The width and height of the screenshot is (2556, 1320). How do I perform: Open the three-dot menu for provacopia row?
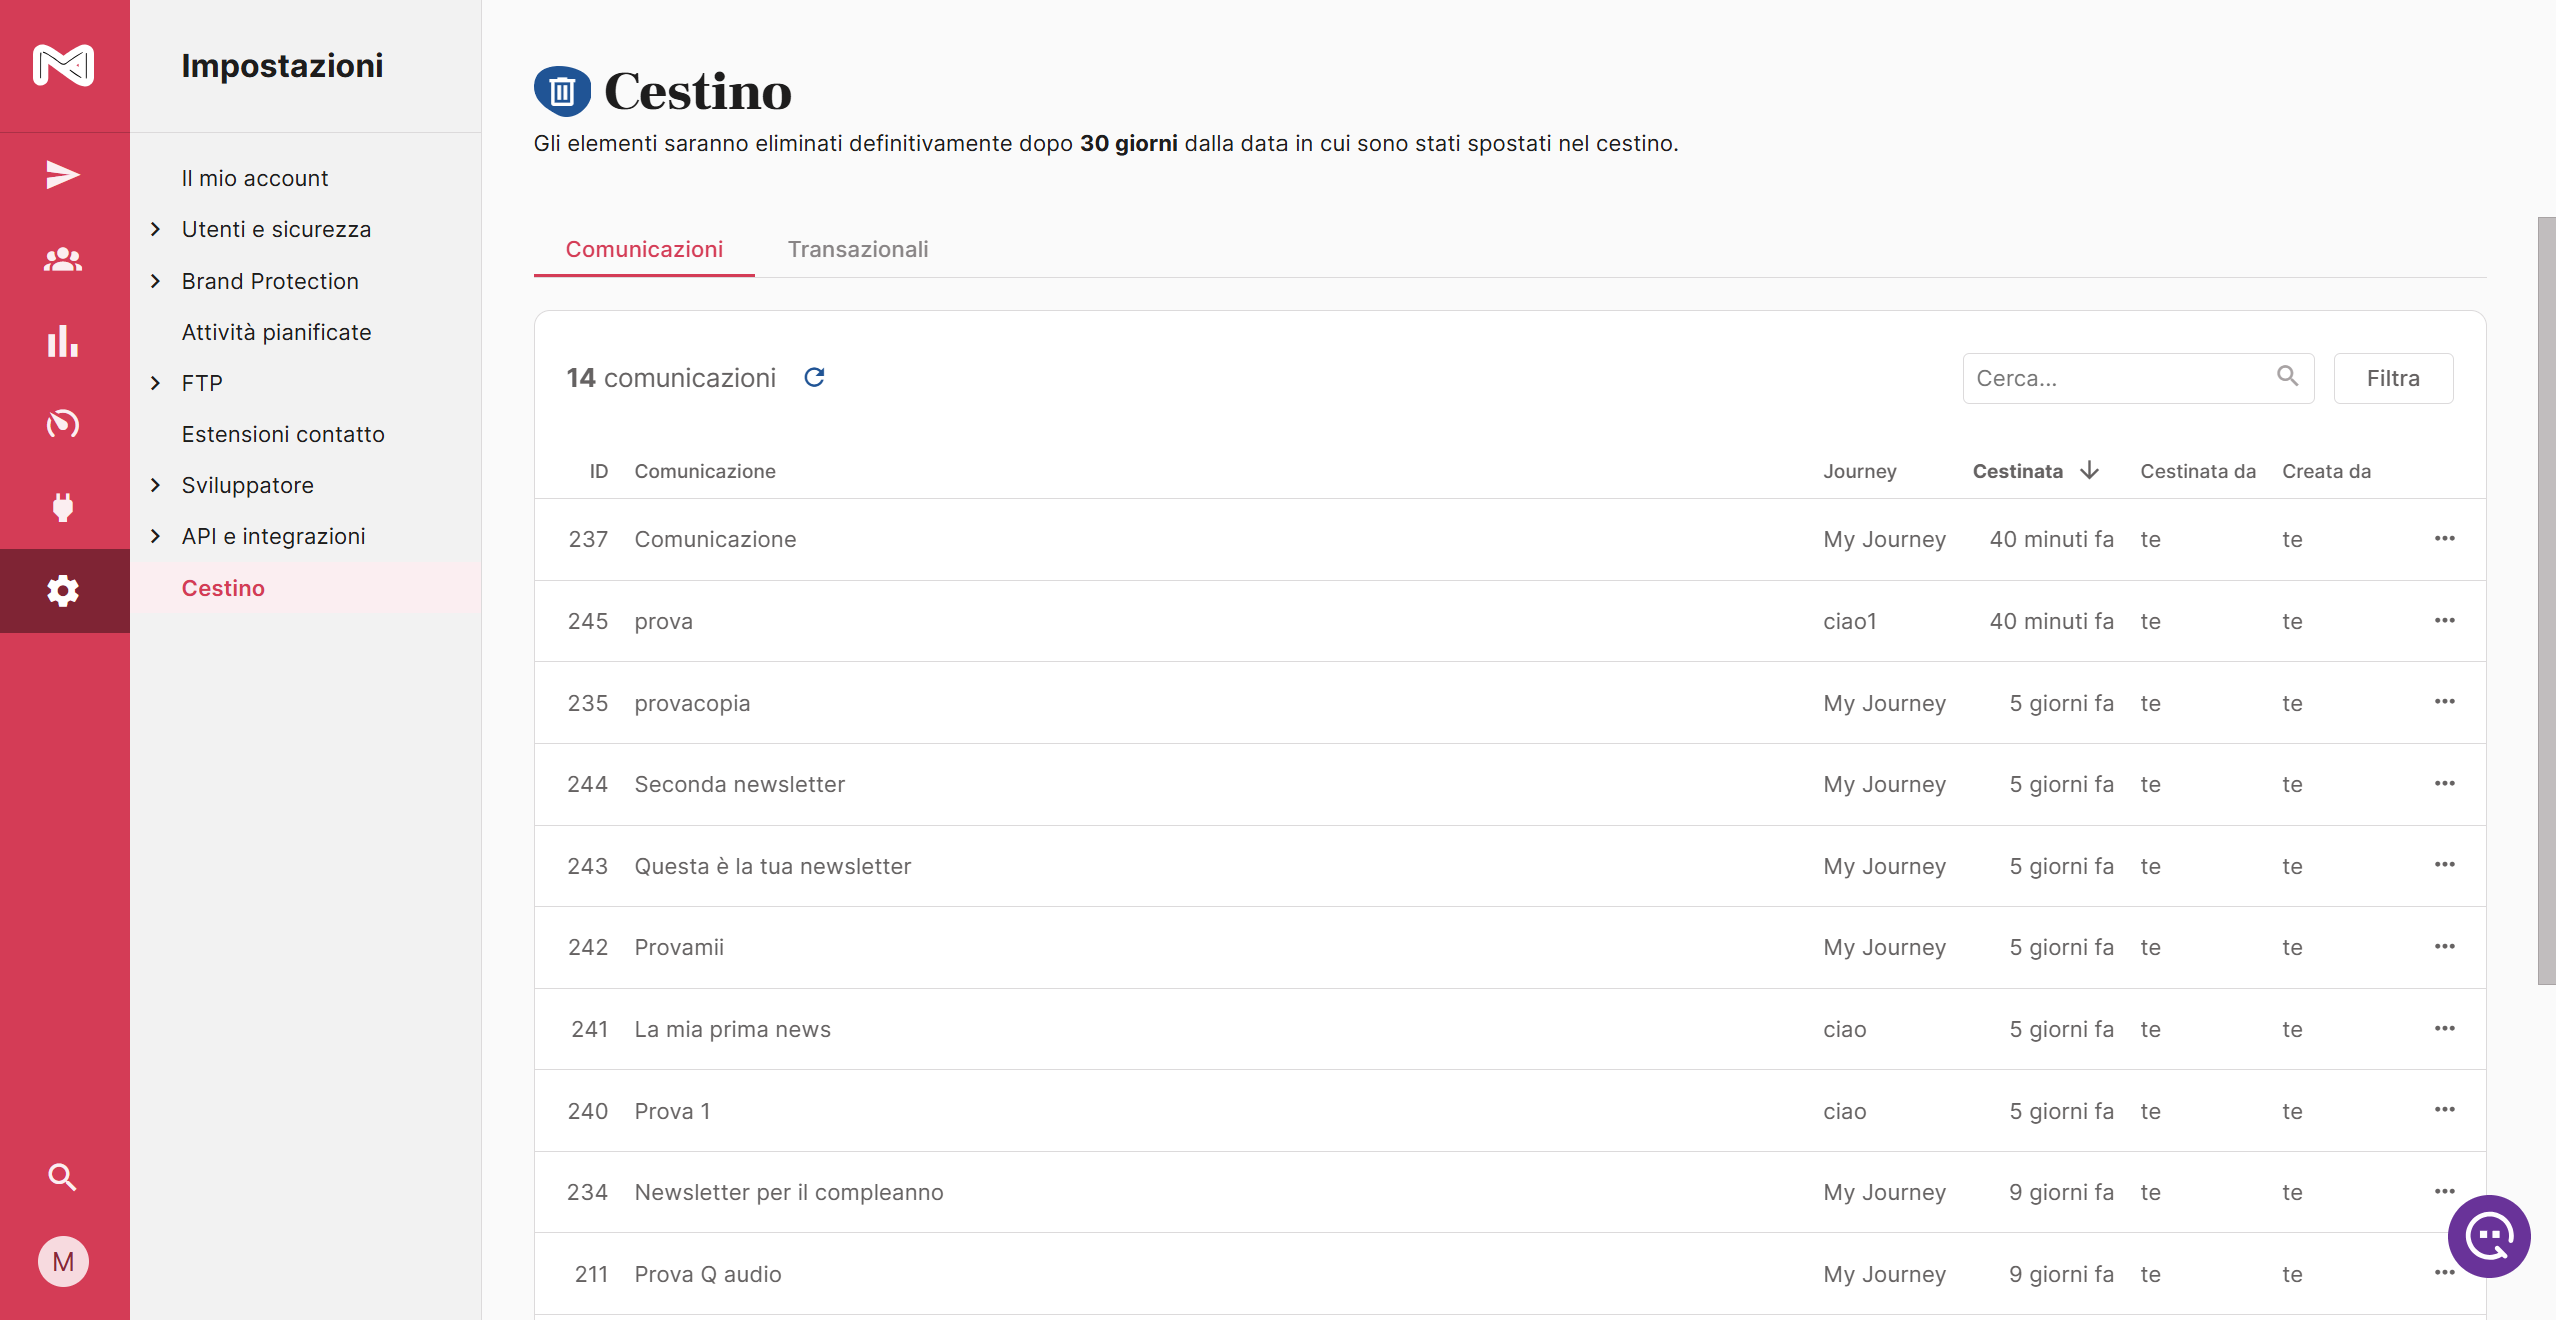(x=2444, y=702)
